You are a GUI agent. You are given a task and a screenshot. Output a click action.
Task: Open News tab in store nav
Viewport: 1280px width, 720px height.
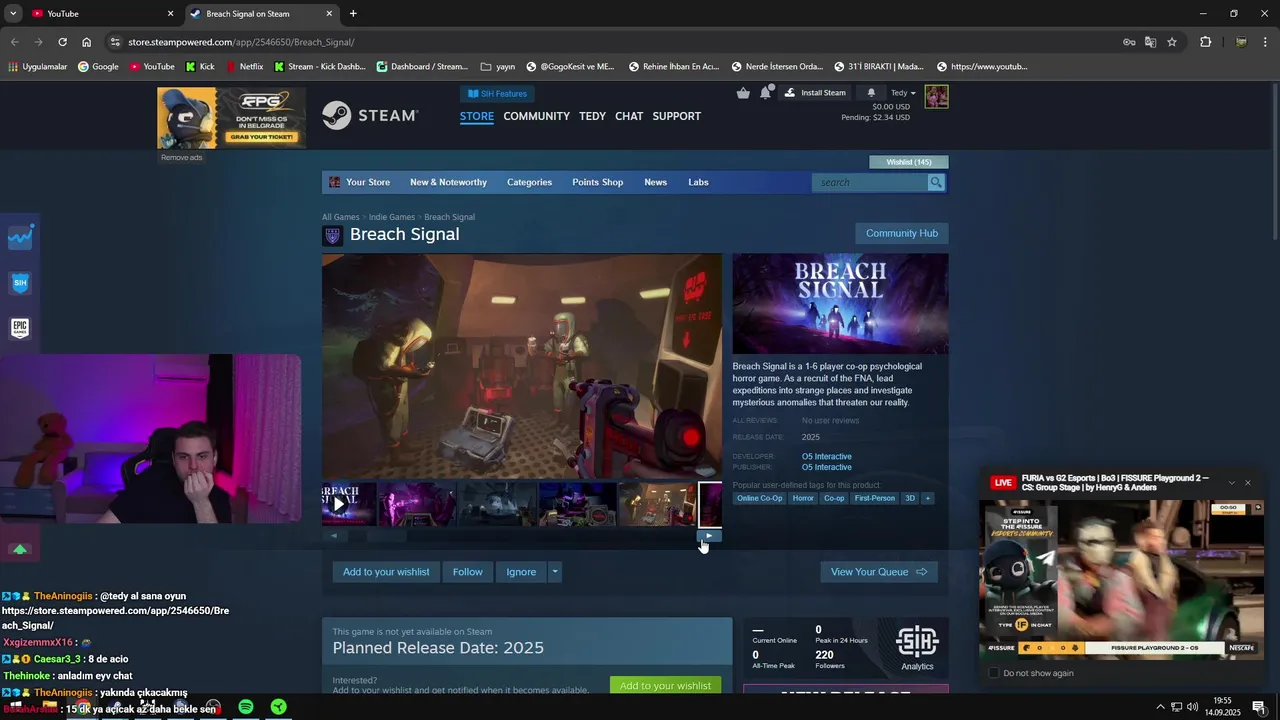[x=655, y=182]
